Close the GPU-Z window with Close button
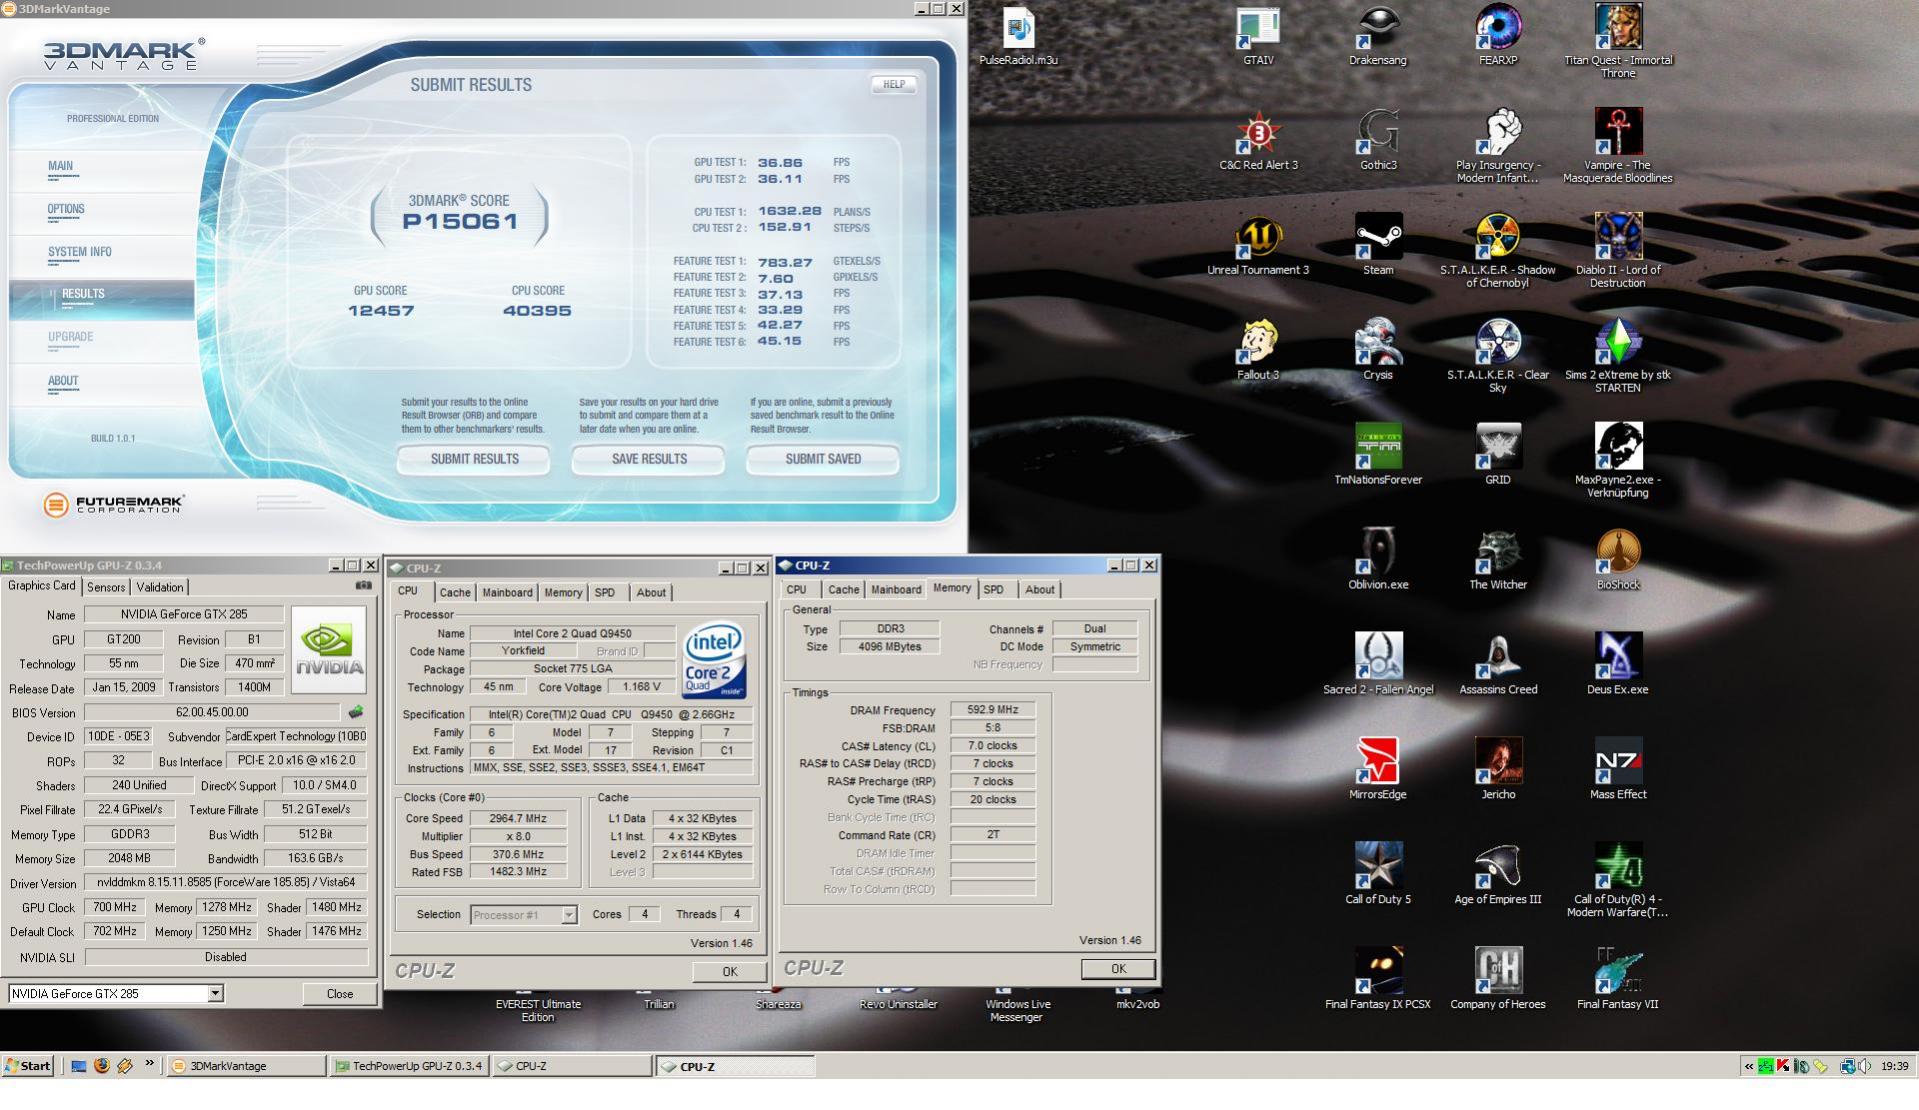The width and height of the screenshot is (1919, 1110). pyautogui.click(x=340, y=993)
